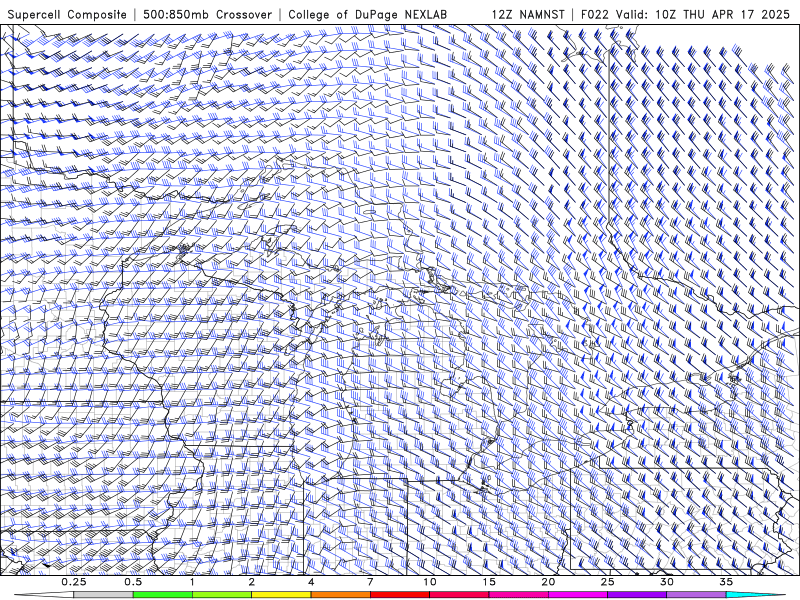Select the yellow-green color bar segment
The height and width of the screenshot is (600, 800).
(x=222, y=595)
